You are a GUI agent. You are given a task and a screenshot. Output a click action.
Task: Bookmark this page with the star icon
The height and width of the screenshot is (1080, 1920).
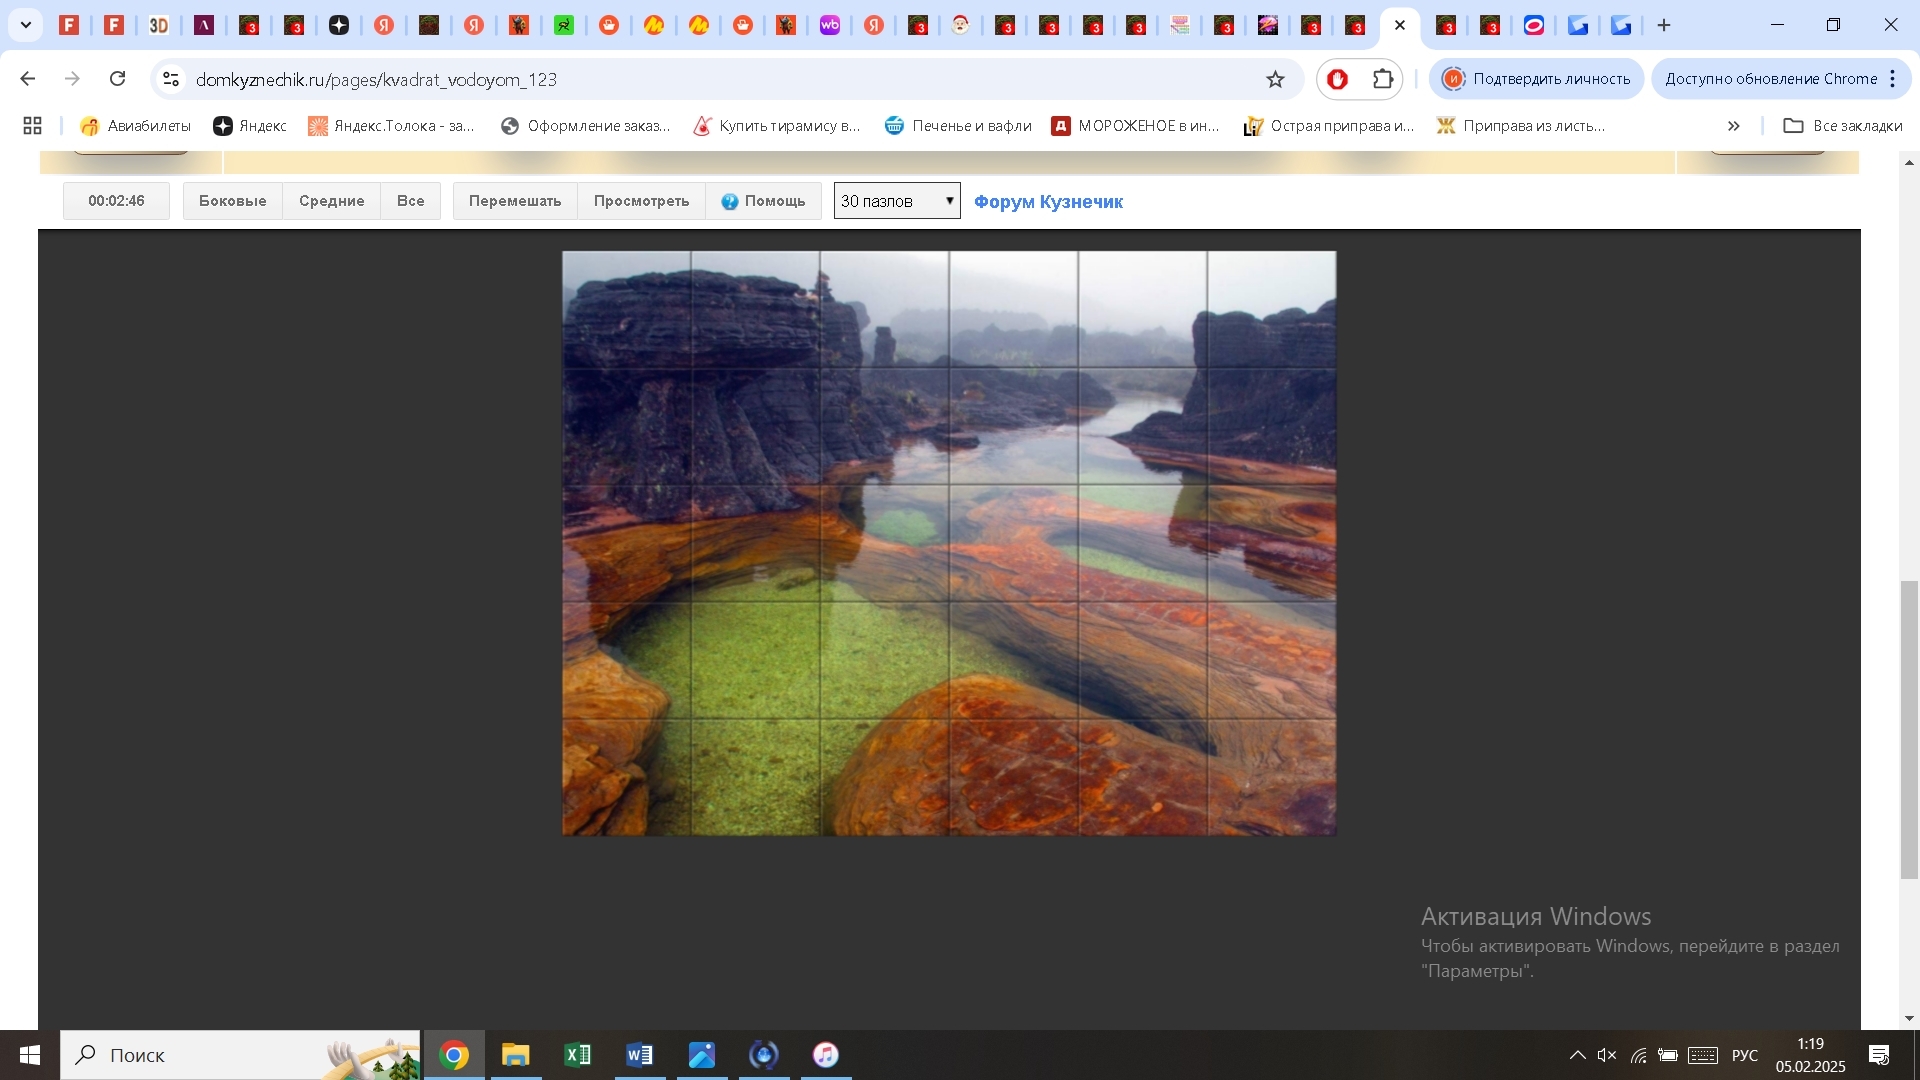coord(1275,79)
